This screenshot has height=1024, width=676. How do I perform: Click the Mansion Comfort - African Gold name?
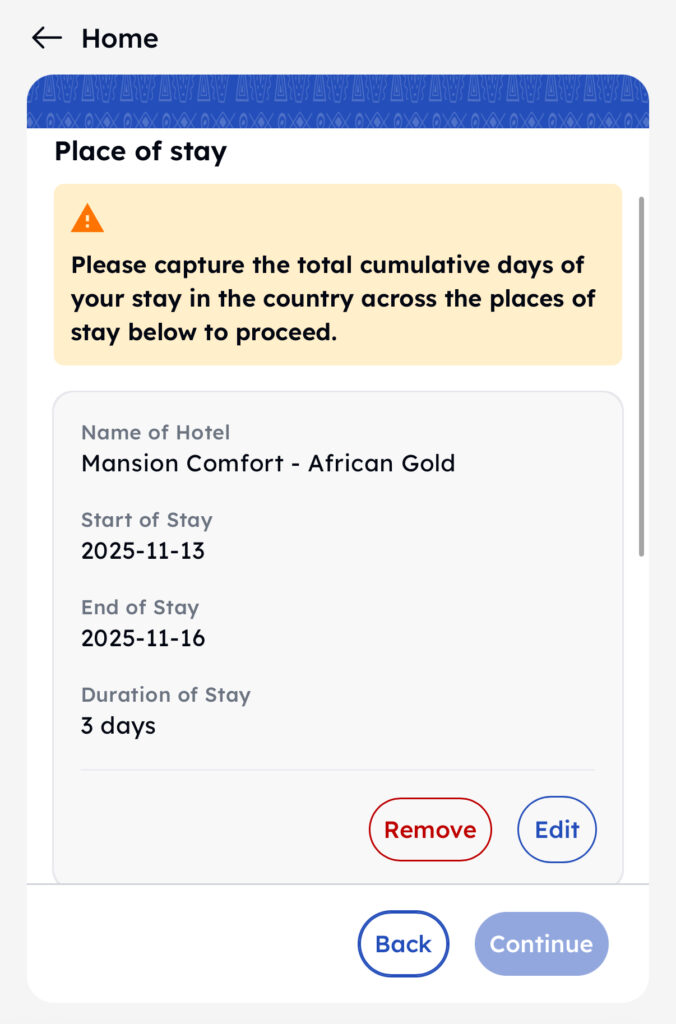pos(268,463)
